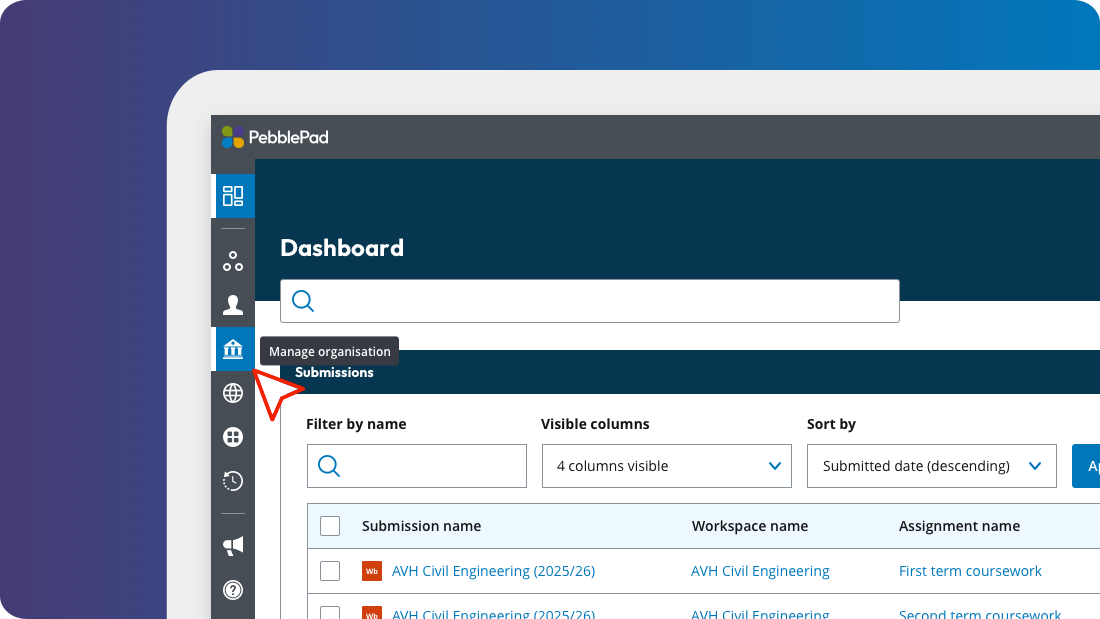The height and width of the screenshot is (619, 1100).
Task: Click the blue Apply button
Action: [1086, 466]
